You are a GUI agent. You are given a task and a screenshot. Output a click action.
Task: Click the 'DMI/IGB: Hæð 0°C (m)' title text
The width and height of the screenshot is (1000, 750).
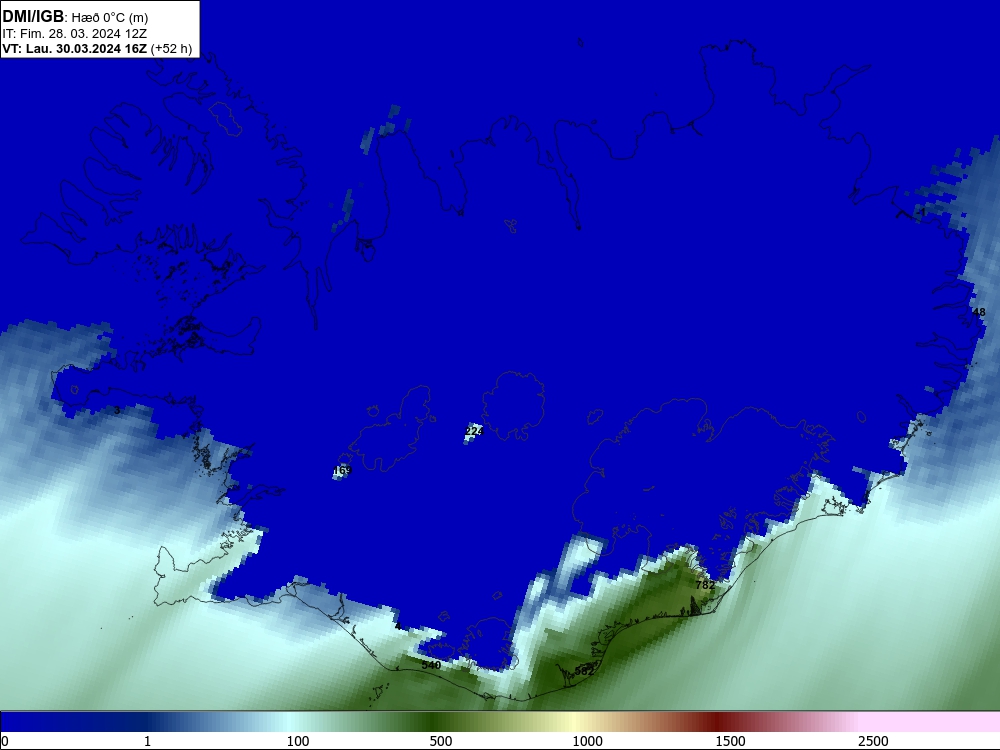pyautogui.click(x=75, y=17)
